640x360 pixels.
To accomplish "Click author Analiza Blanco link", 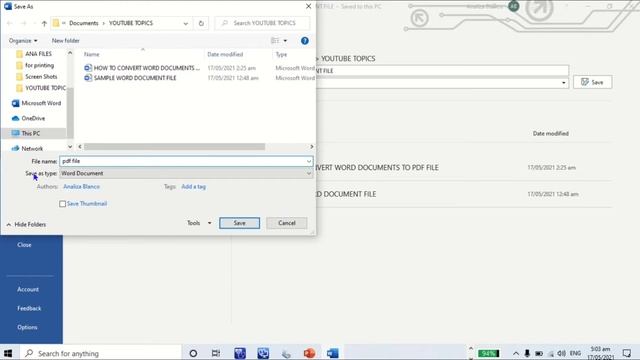I will [81, 187].
